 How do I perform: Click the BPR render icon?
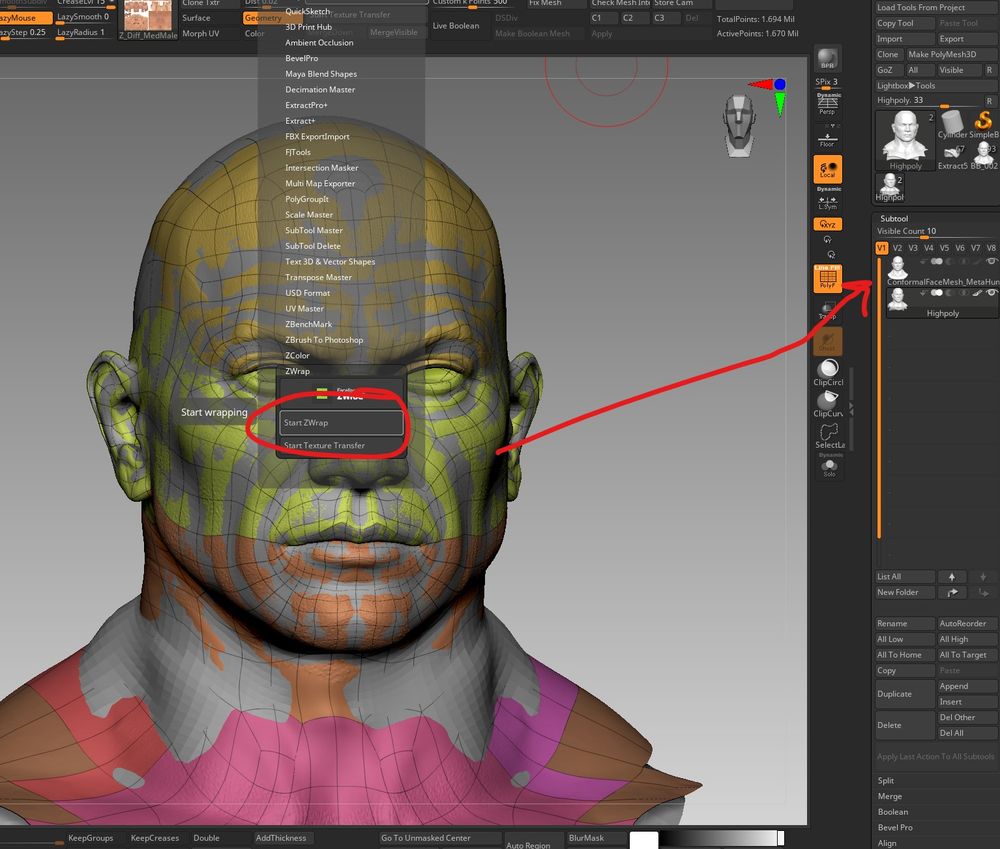pyautogui.click(x=828, y=59)
